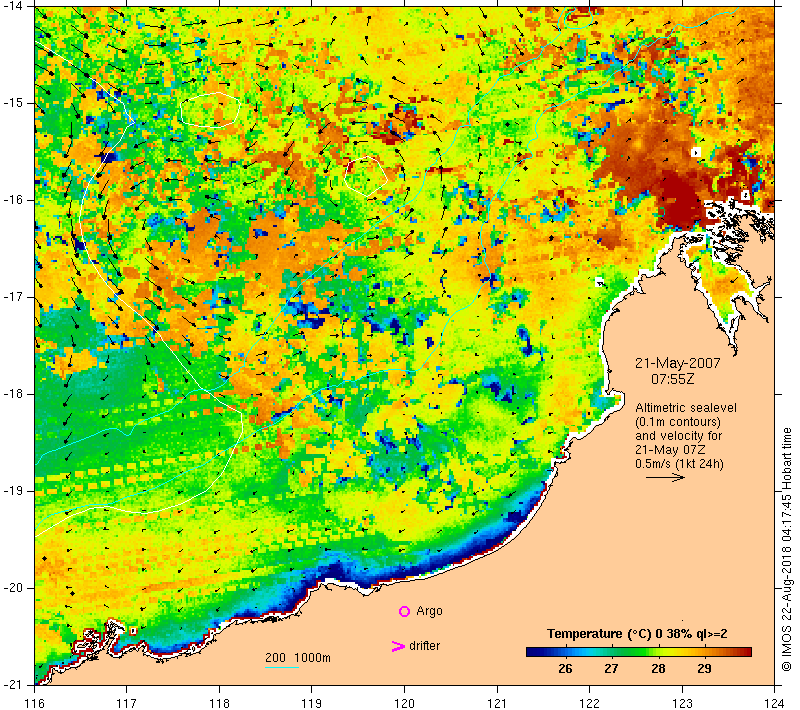Click the '-18' latitude axis label
This screenshot has height=710, width=800.
[13, 394]
